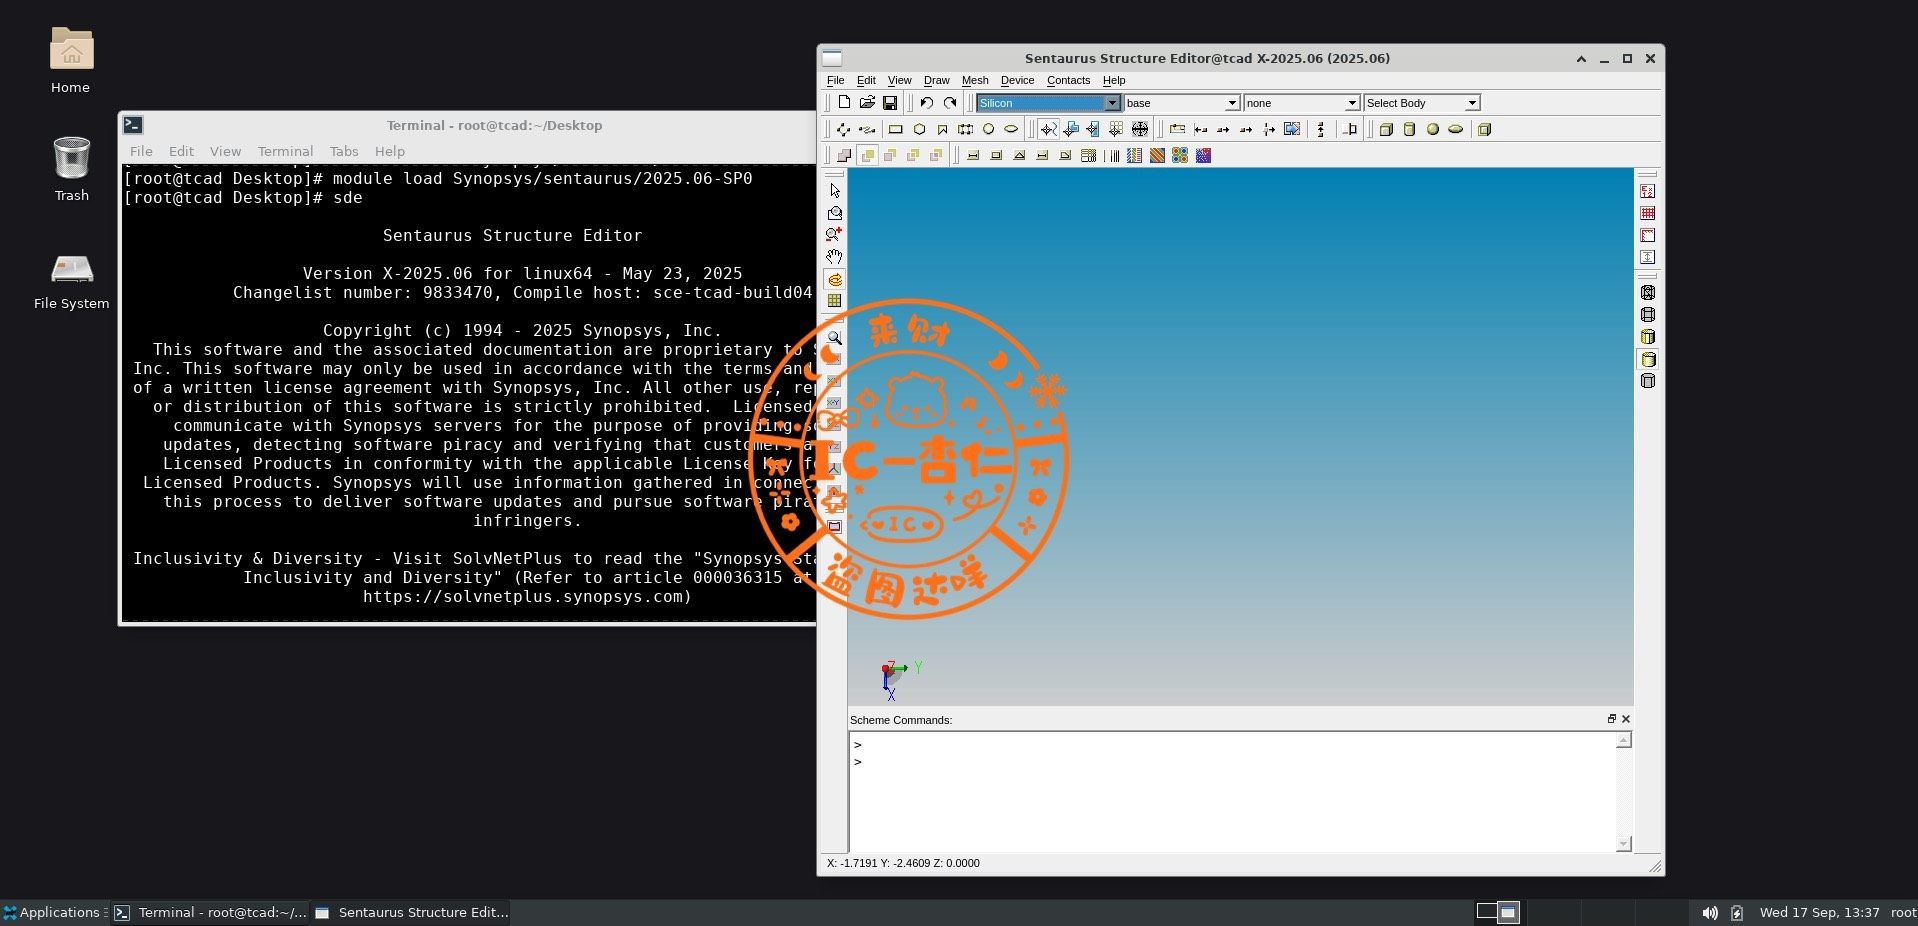Activate the Pan hand tool
Screen dimensions: 1918x926
pos(835,257)
